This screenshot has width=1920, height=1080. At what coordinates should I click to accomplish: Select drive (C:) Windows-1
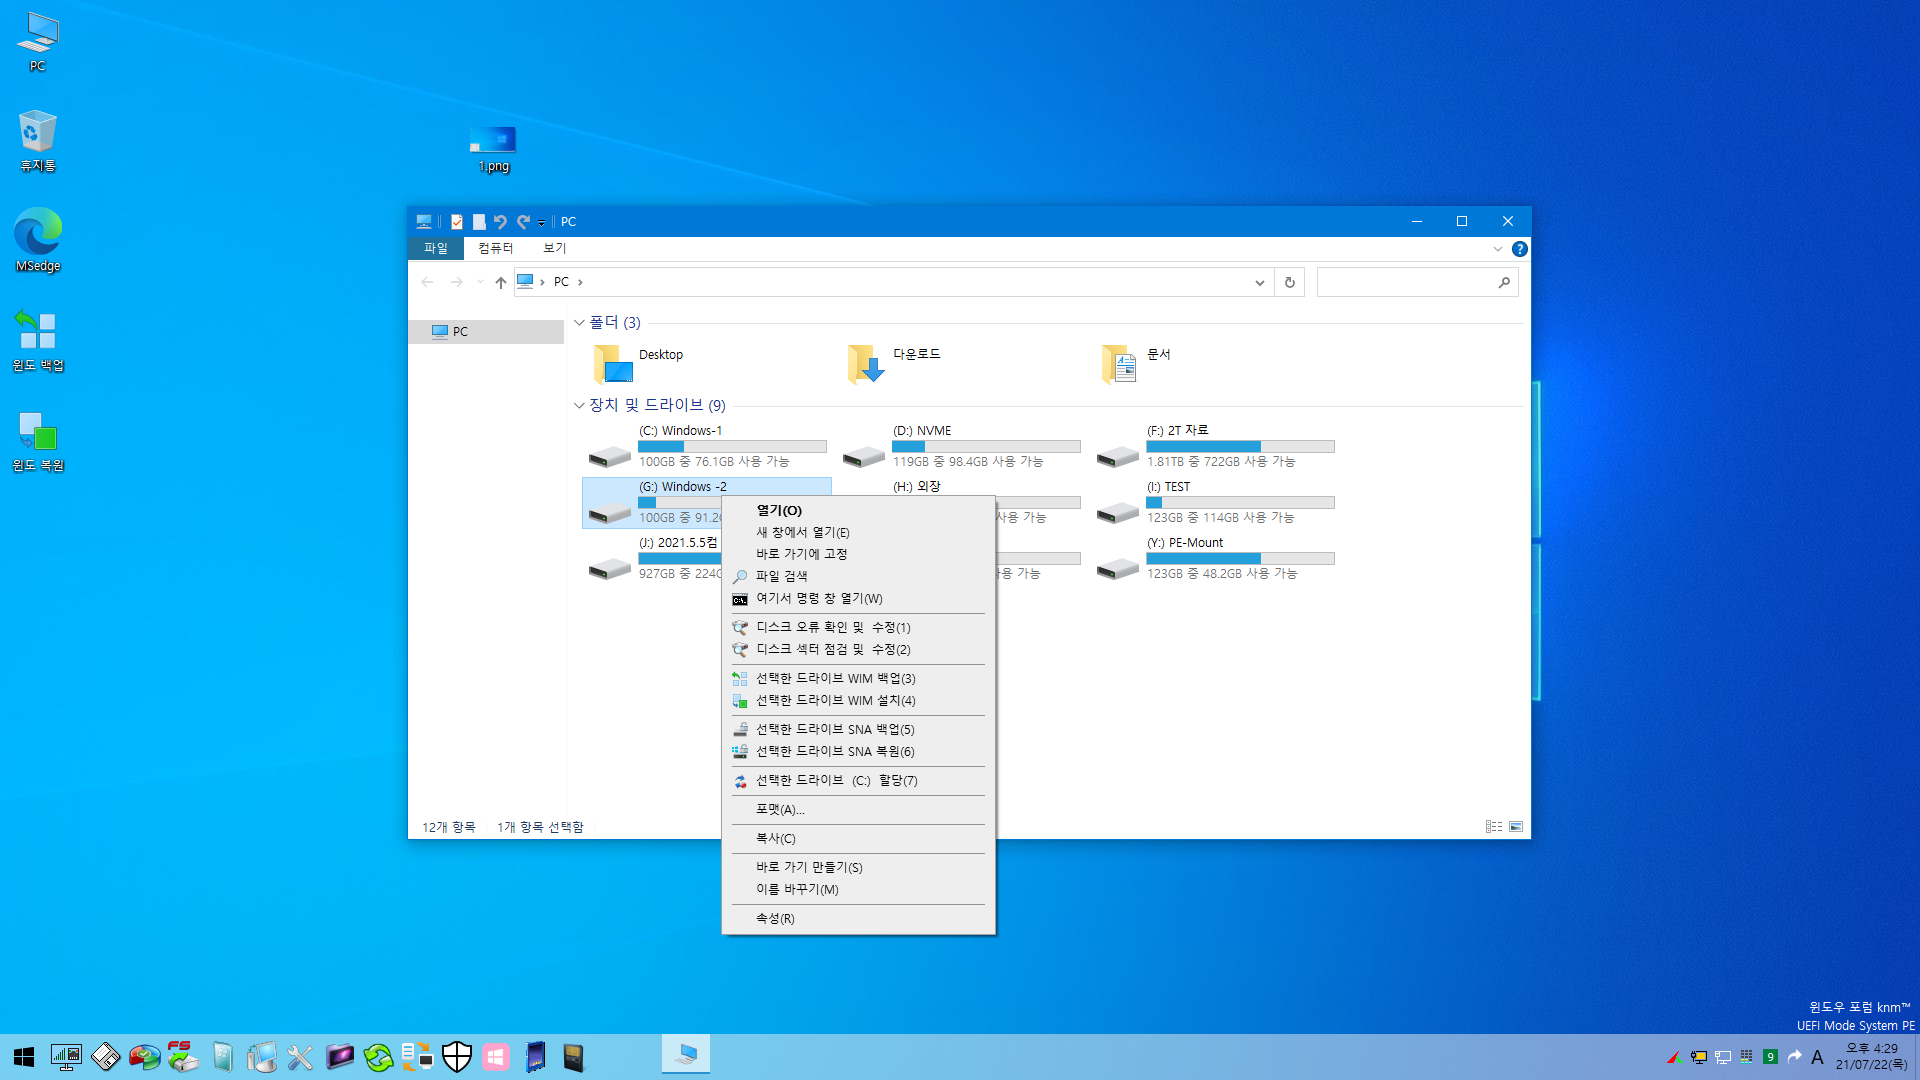(x=706, y=446)
